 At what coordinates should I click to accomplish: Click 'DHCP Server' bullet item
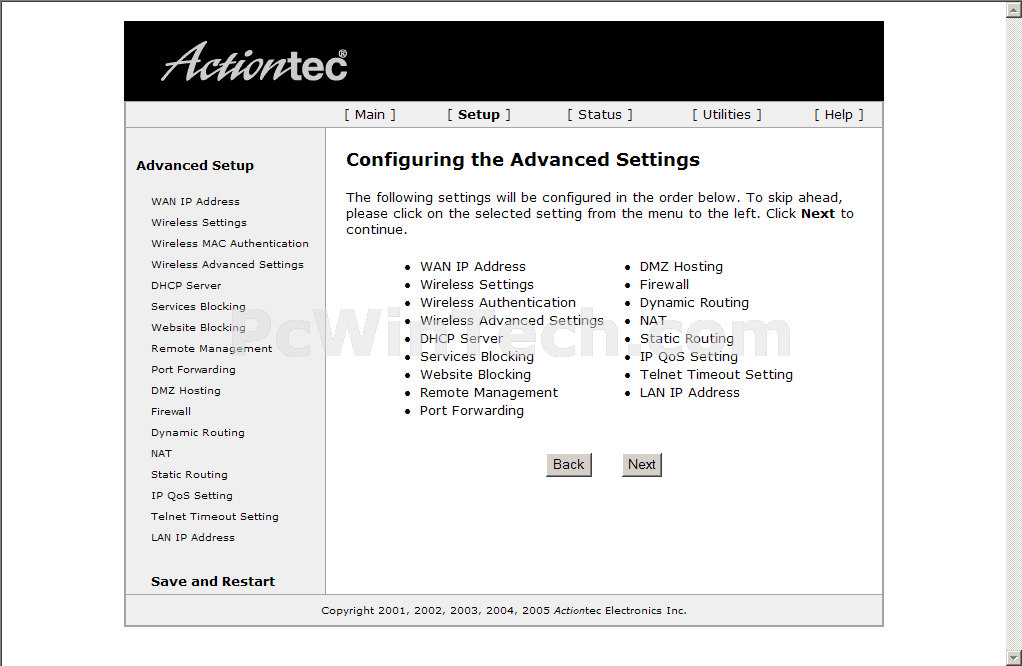461,339
